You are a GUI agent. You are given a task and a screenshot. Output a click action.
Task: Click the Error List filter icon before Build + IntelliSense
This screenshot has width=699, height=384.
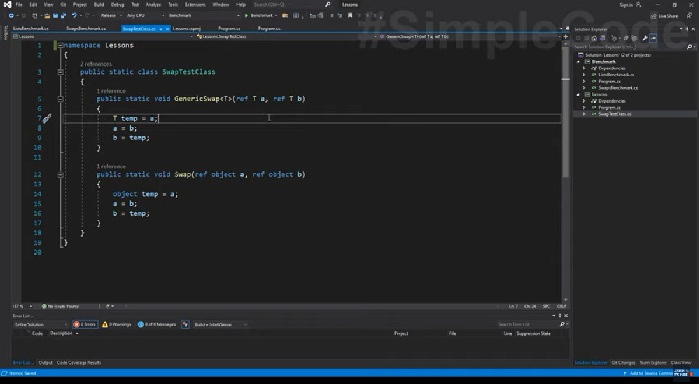coord(185,325)
